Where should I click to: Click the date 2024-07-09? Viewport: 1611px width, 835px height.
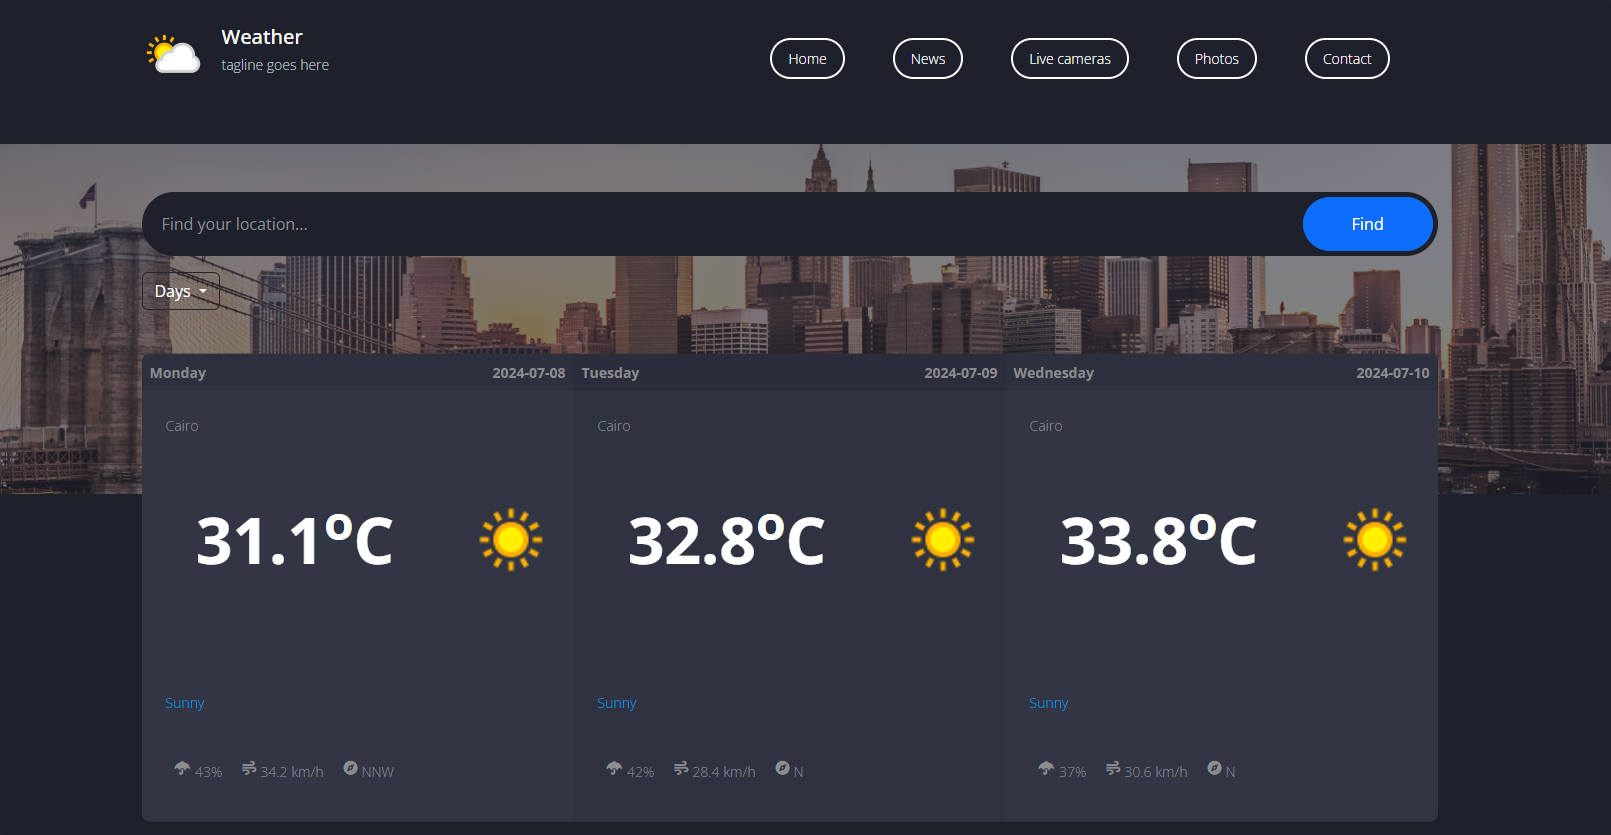[x=961, y=373]
